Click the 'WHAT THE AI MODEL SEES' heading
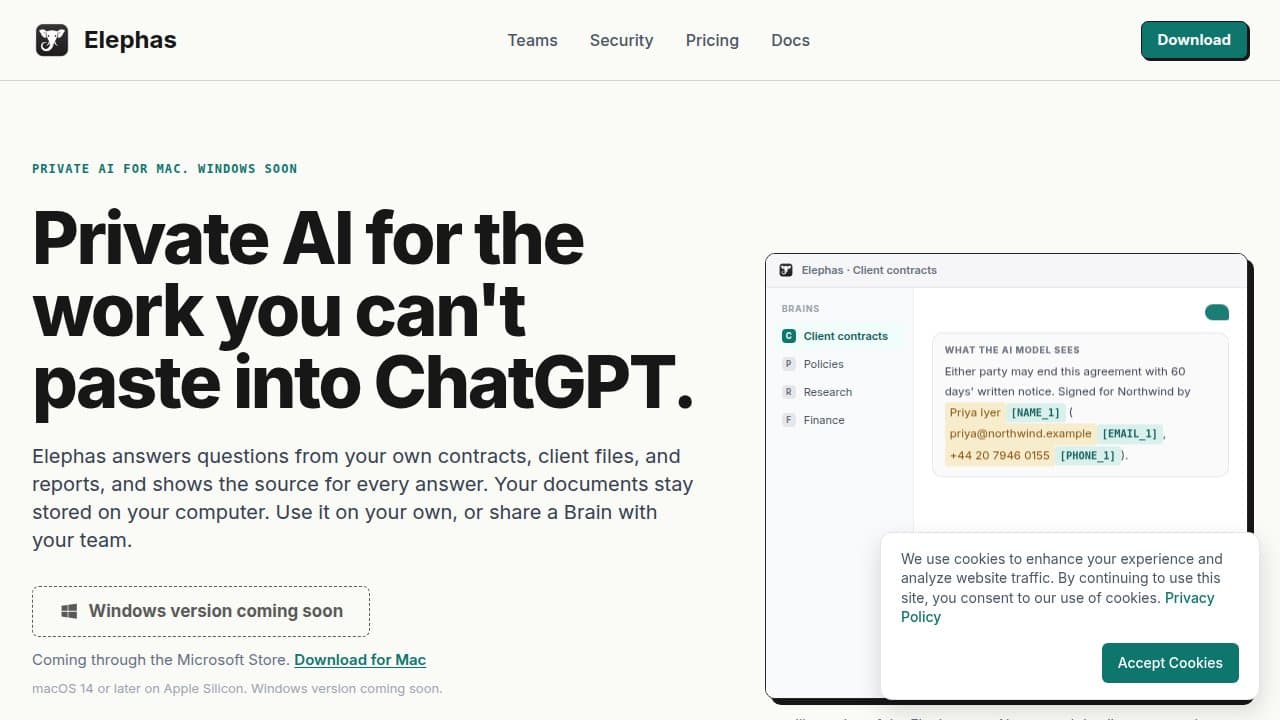Screen dimensions: 1280x720 click(1012, 350)
